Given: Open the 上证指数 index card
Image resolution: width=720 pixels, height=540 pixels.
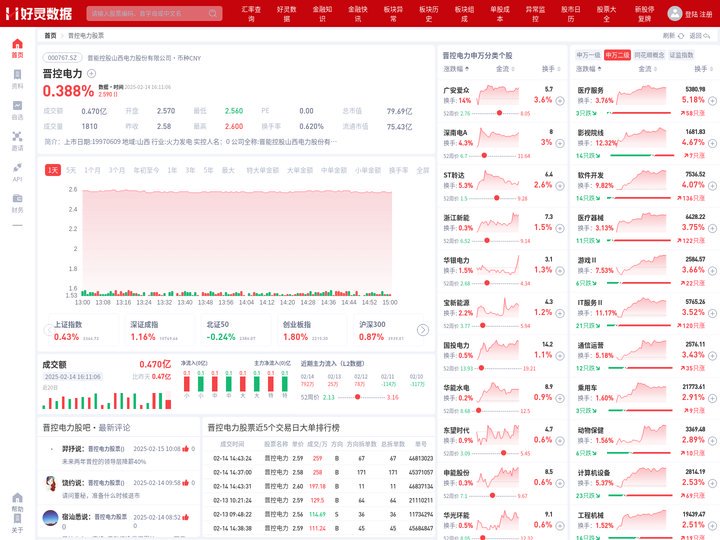Looking at the screenshot, I should coord(82,331).
